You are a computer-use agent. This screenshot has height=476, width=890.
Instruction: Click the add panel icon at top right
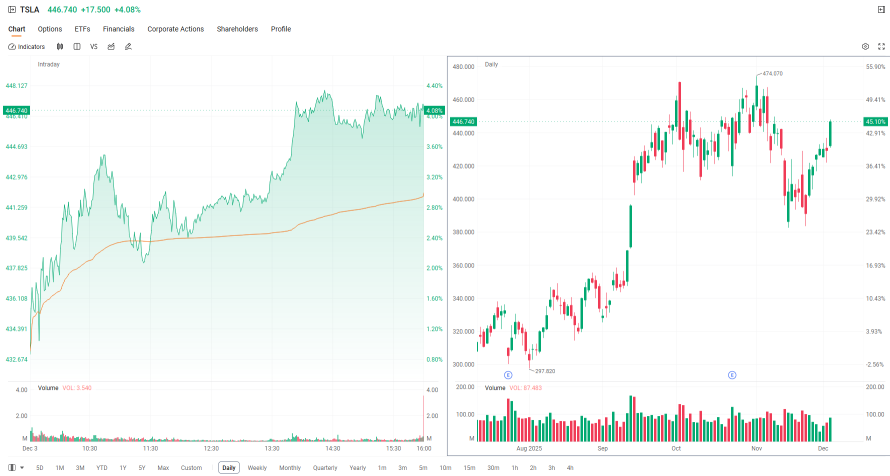[881, 10]
